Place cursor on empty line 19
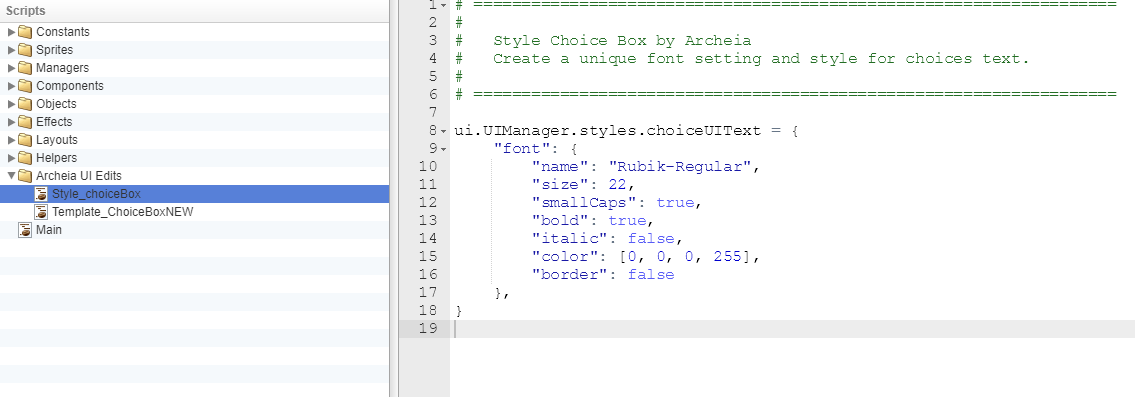This screenshot has height=397, width=1135. click(792, 329)
